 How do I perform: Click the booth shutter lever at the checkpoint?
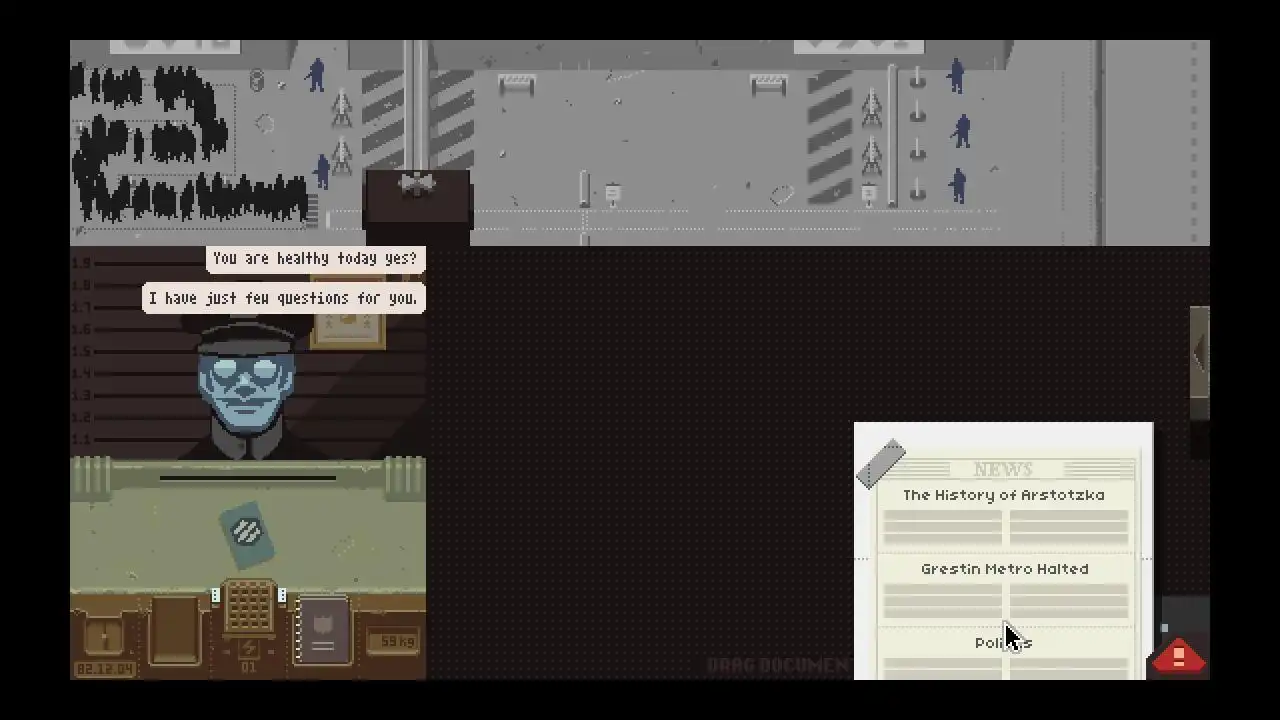click(416, 185)
